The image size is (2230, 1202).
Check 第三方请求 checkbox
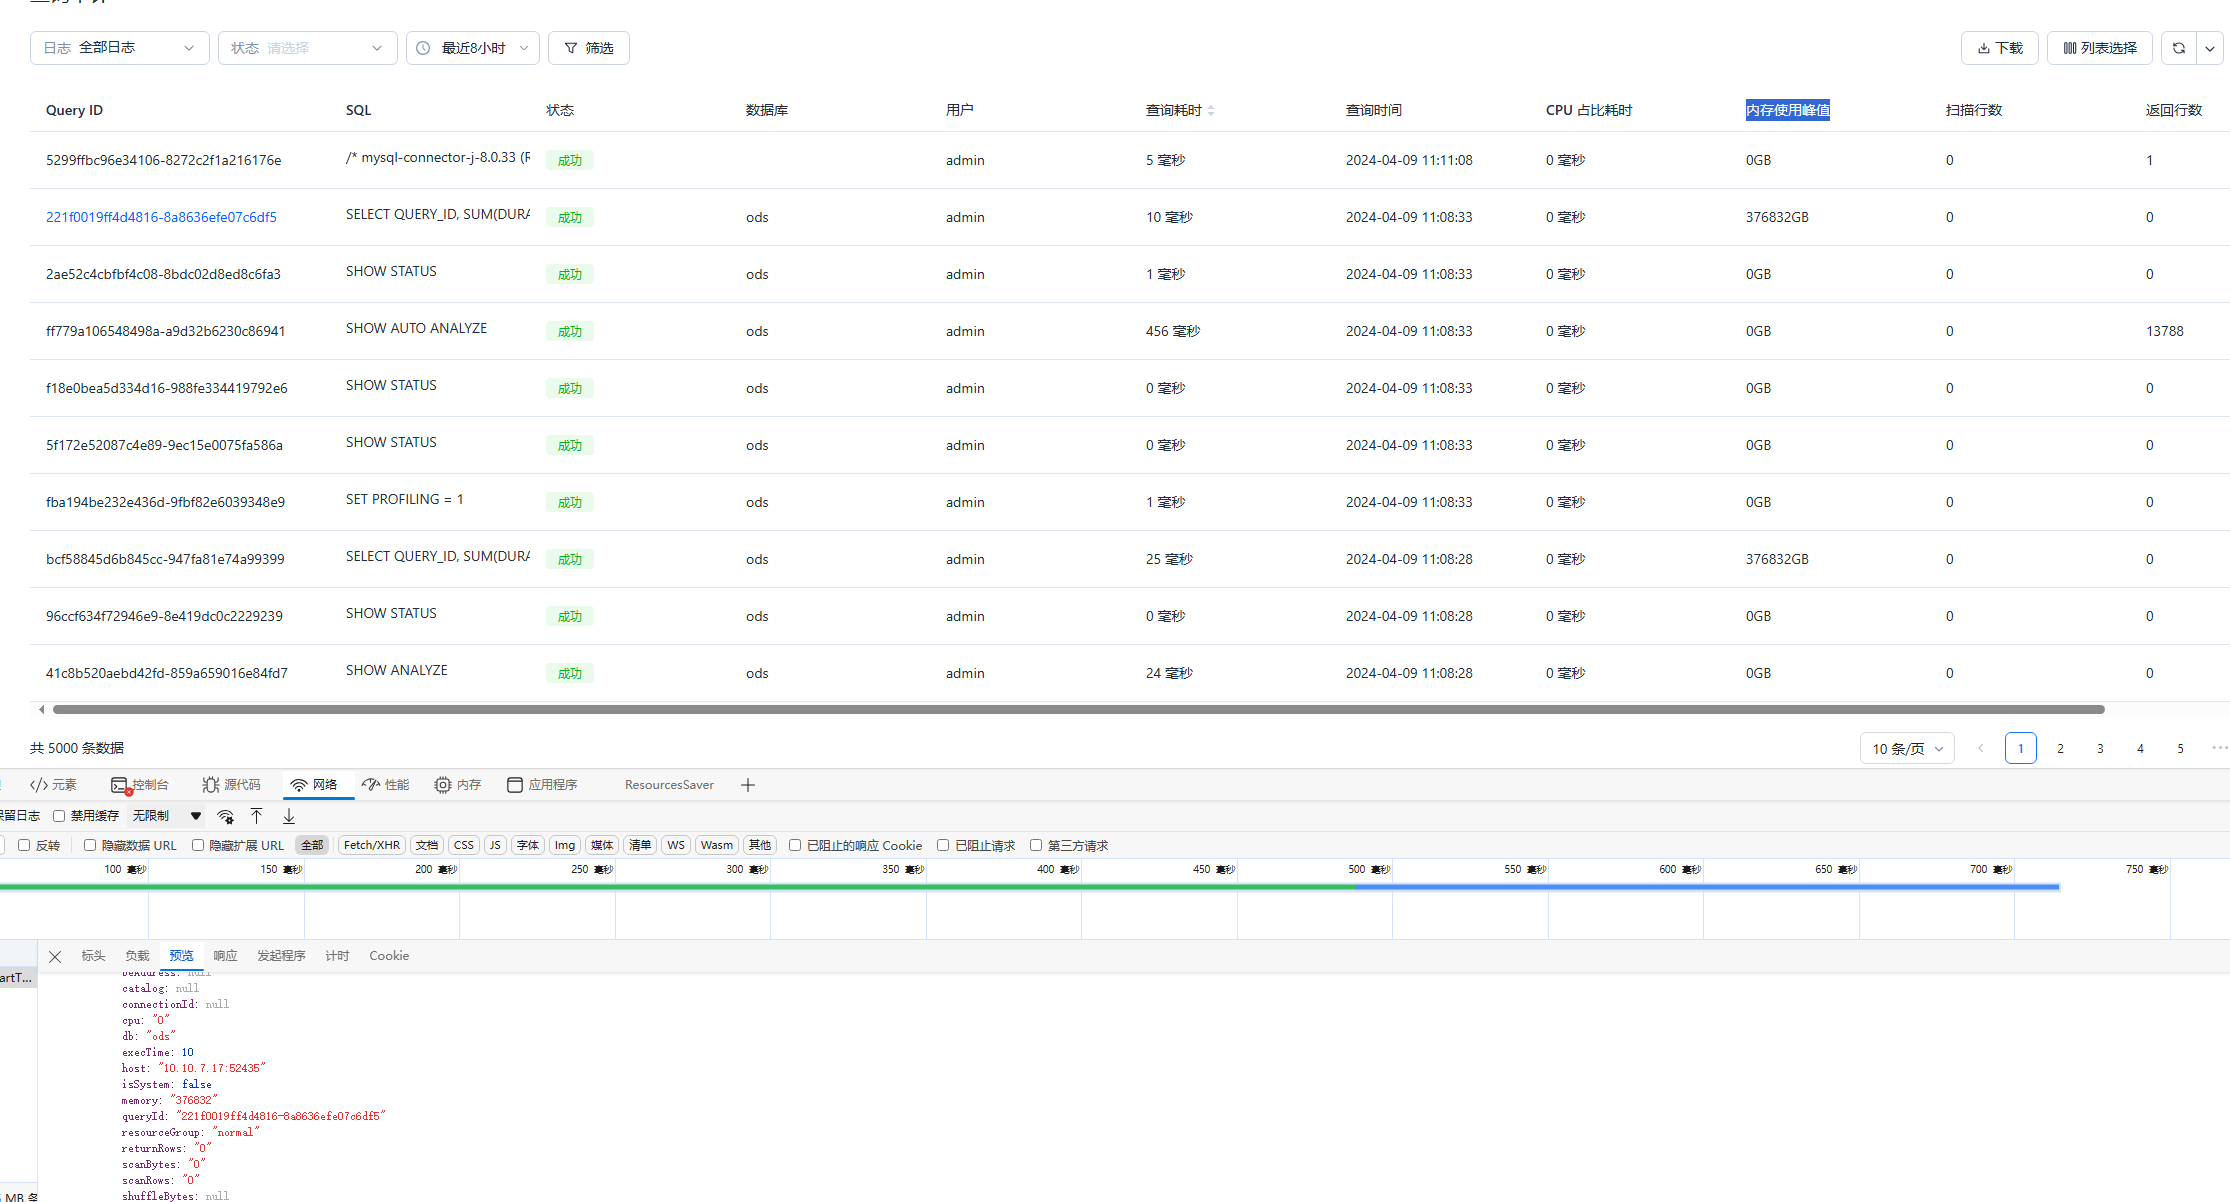click(1036, 845)
